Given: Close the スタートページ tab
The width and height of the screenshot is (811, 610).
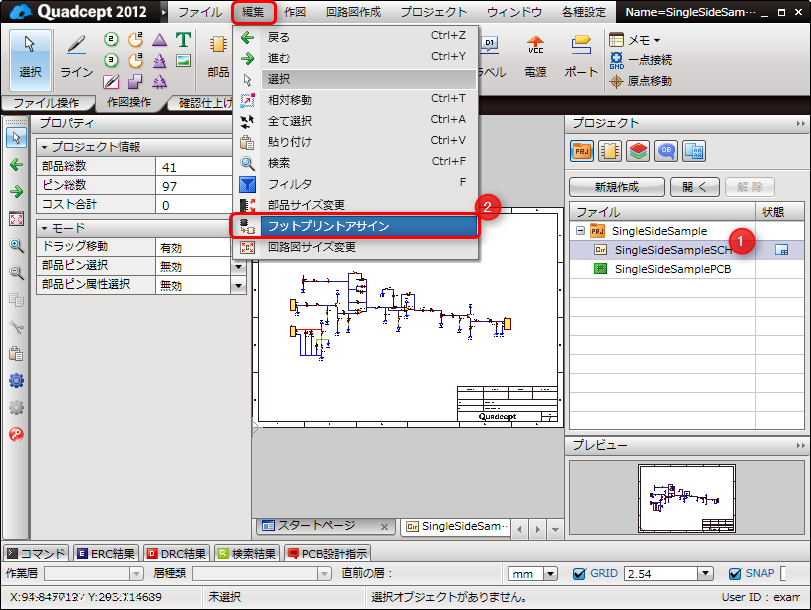Looking at the screenshot, I should [384, 527].
